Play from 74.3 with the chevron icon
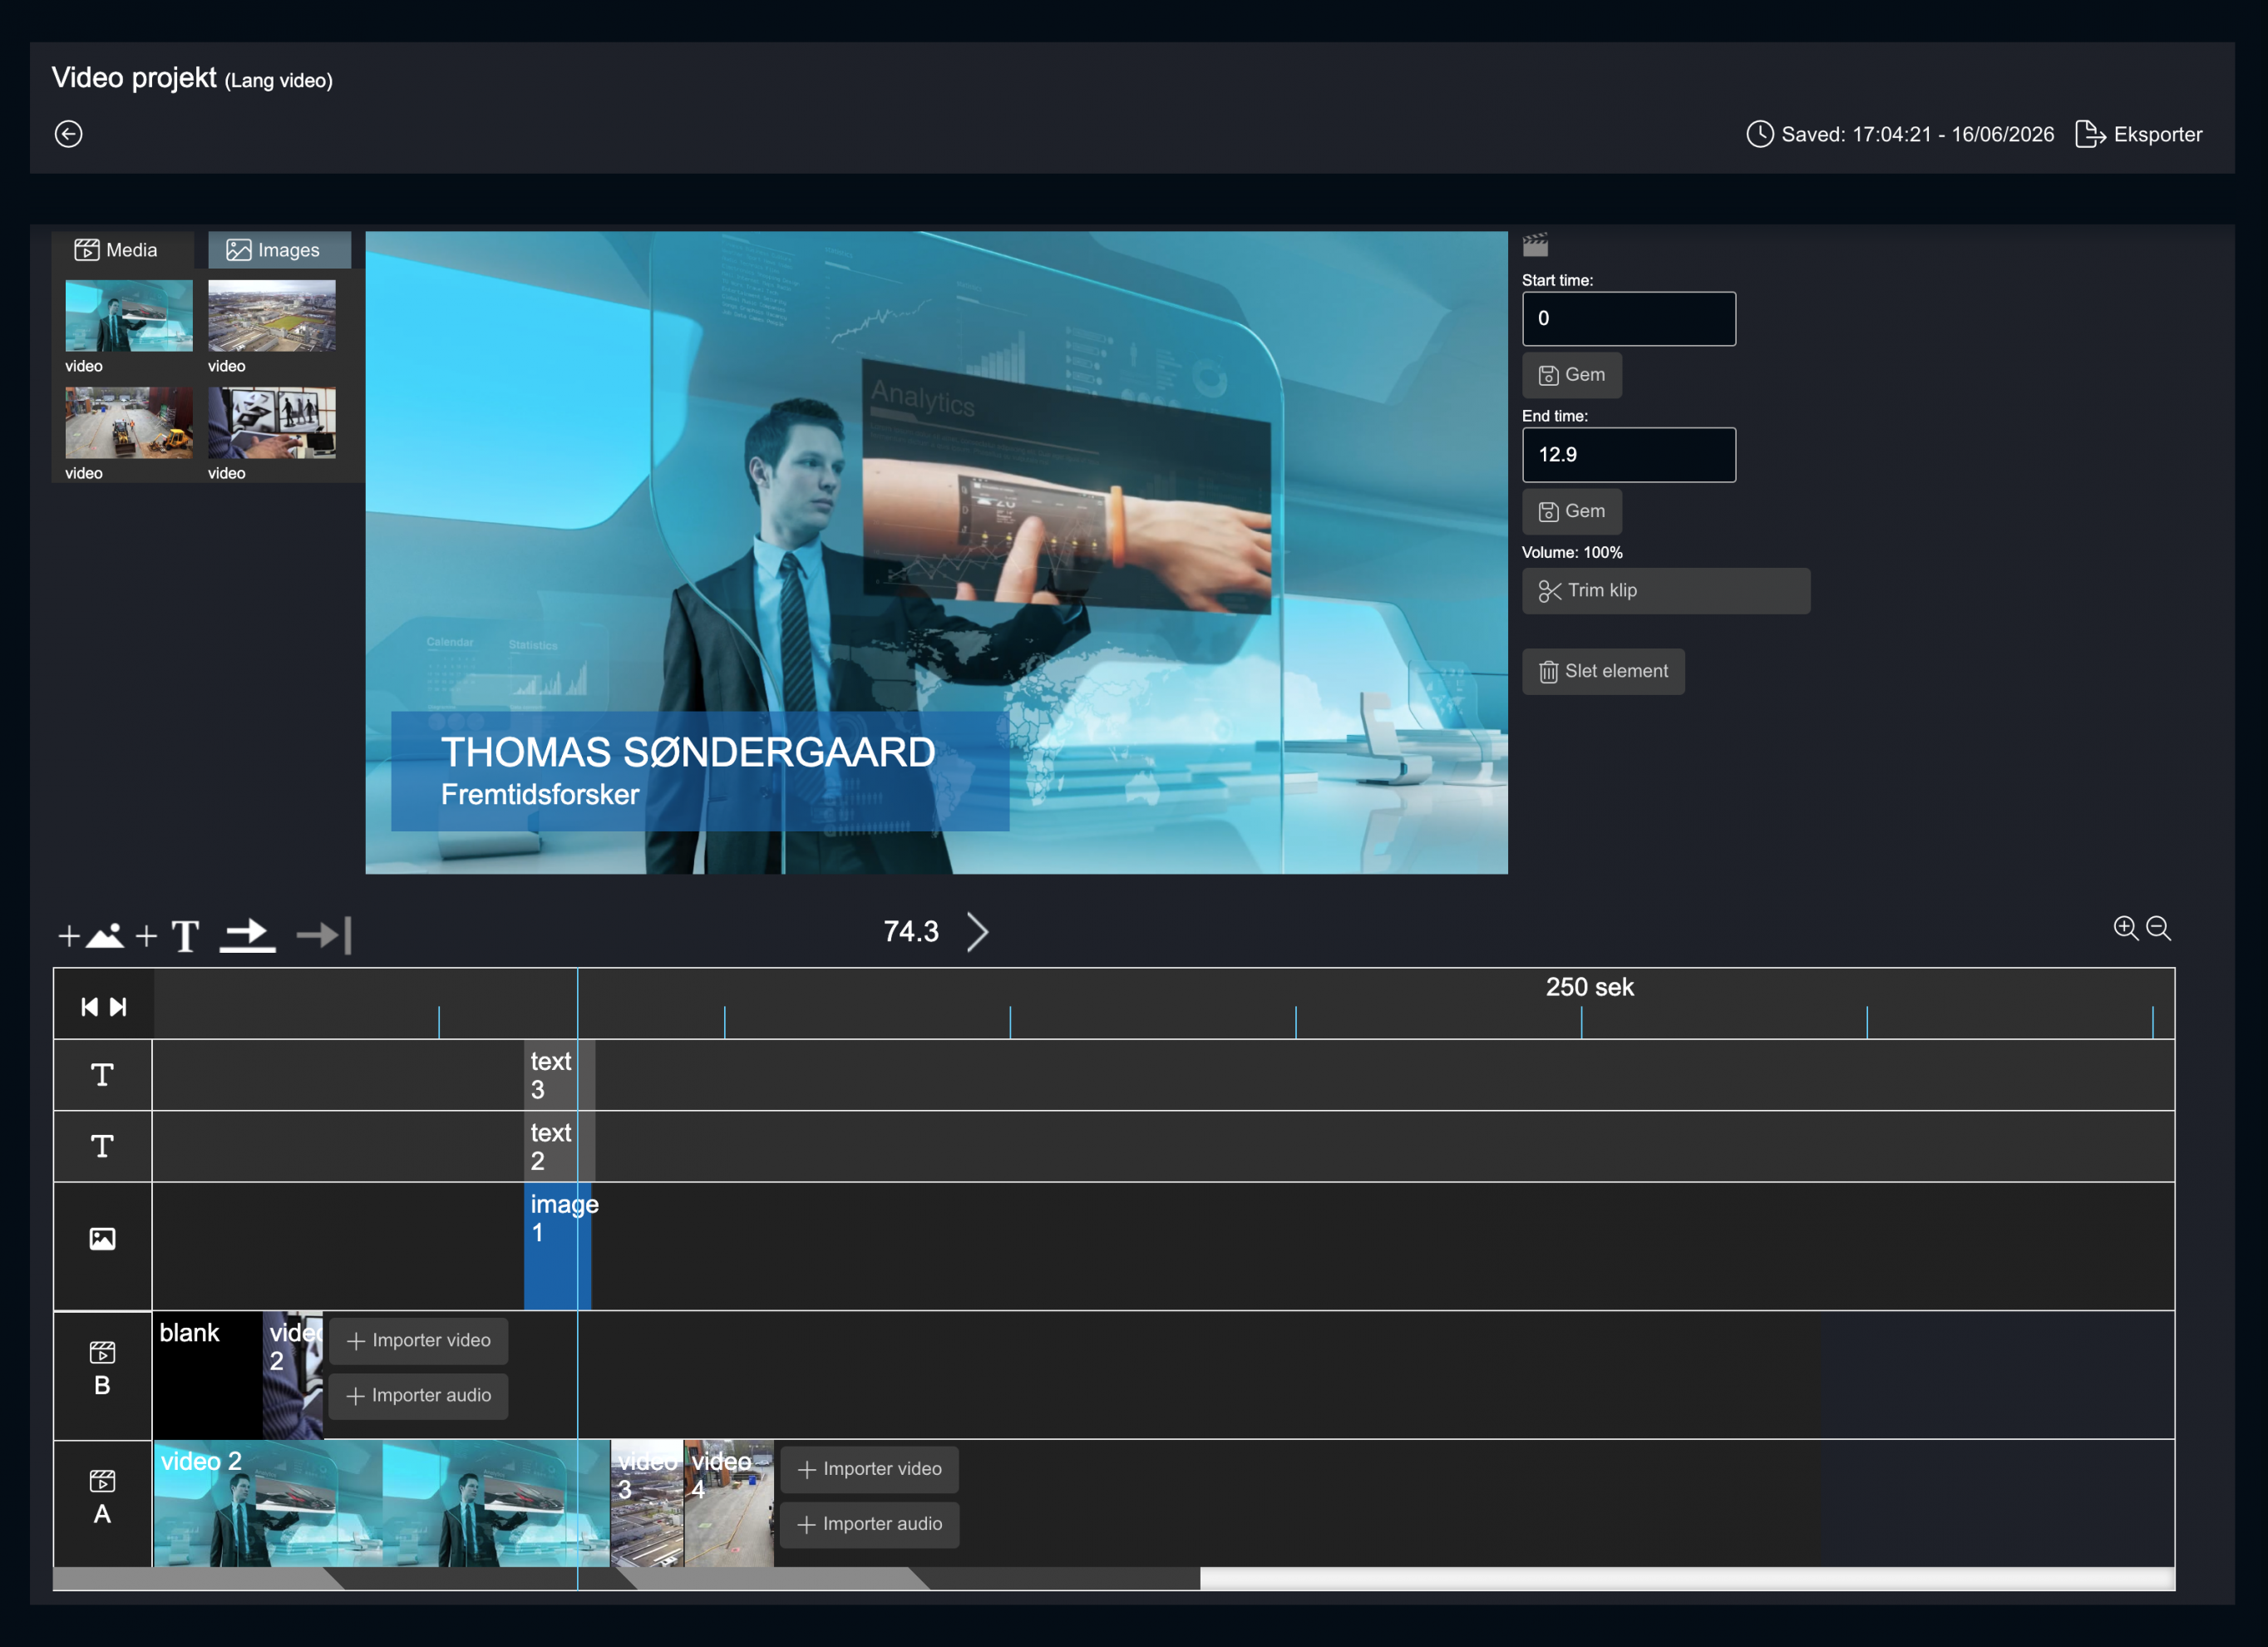The width and height of the screenshot is (2268, 1647). tap(978, 931)
